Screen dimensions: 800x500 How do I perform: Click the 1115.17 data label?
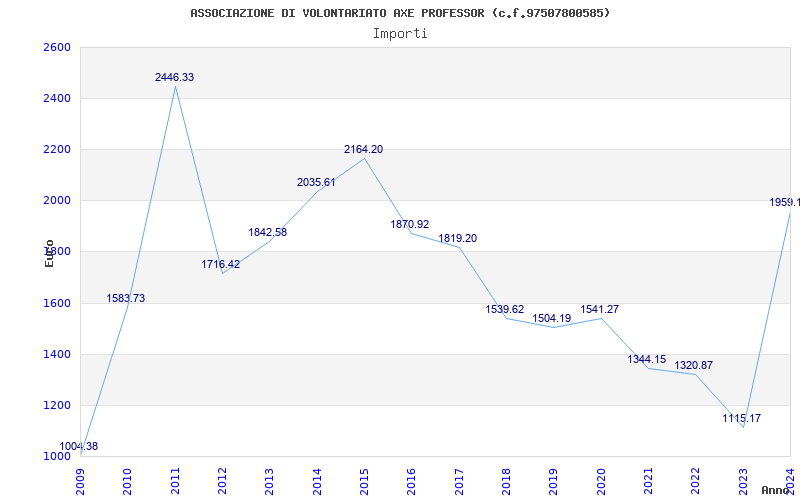tap(742, 418)
